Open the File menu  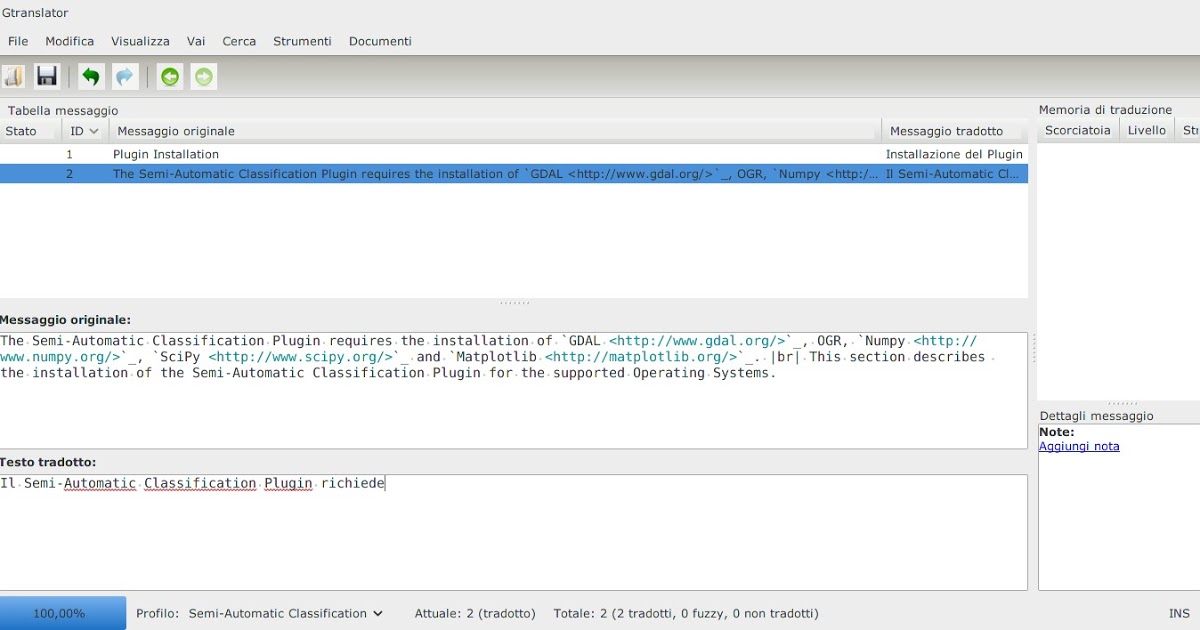[x=18, y=41]
